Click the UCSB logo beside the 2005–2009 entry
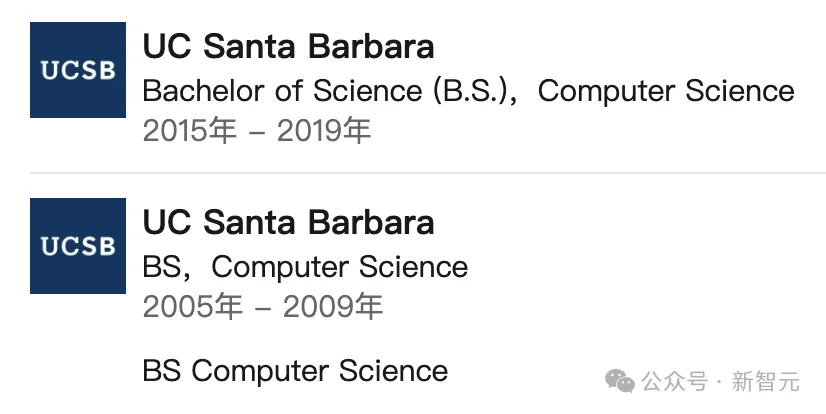The image size is (826, 414). click(x=78, y=245)
